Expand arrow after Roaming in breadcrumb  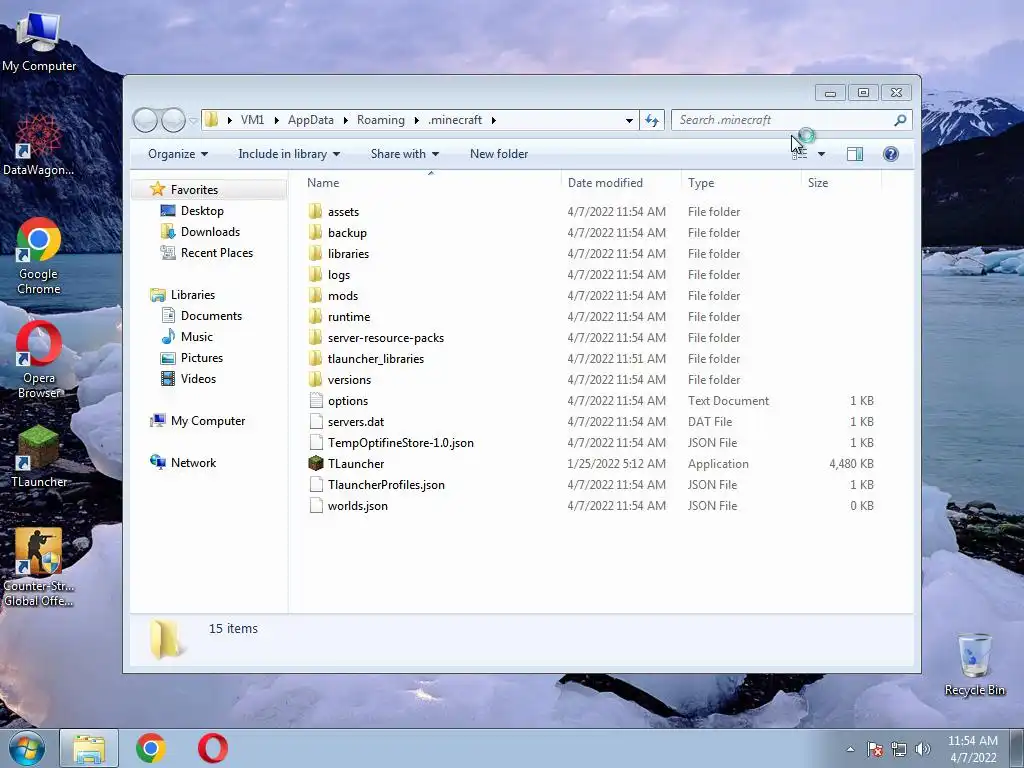pos(416,120)
